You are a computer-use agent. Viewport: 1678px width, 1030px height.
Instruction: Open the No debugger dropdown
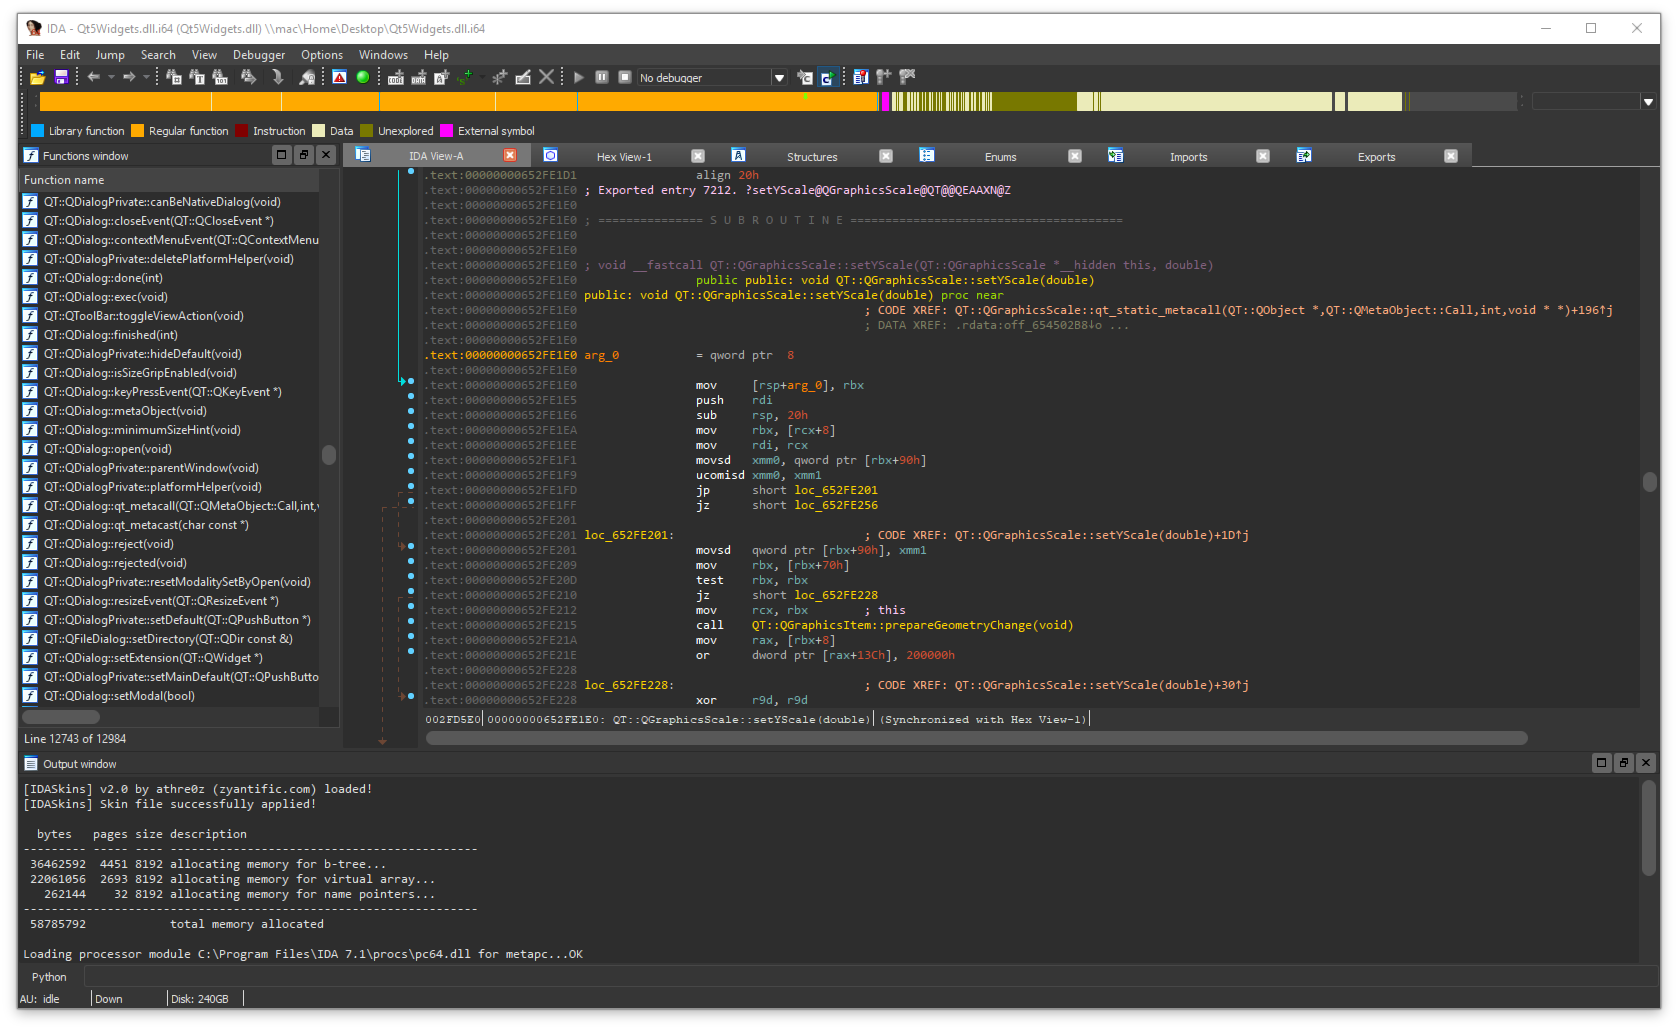(779, 78)
